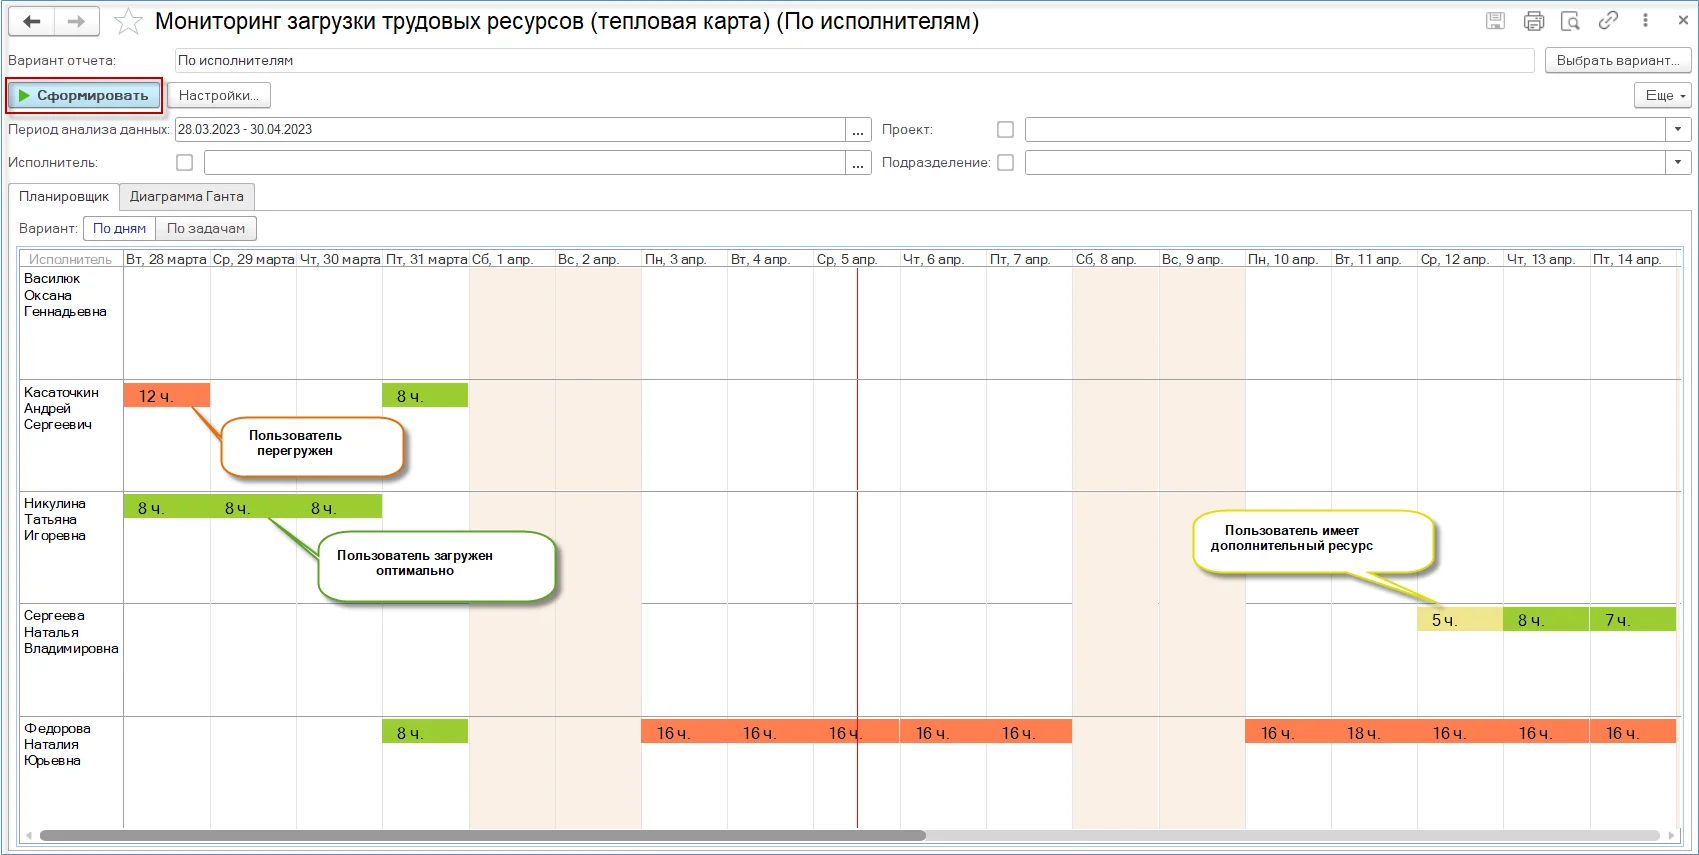Get link to report via chain icon
Screen dimensions: 1699x855
tap(1608, 21)
